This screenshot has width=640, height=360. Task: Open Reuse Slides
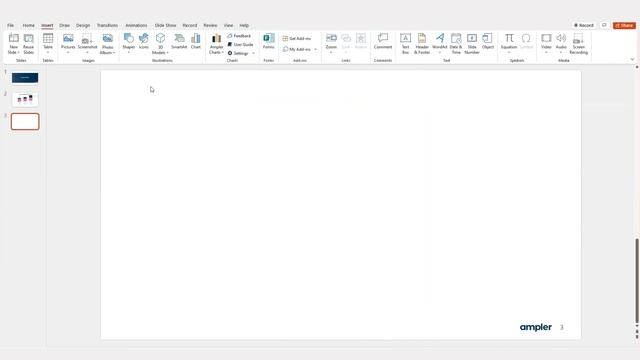click(x=29, y=44)
